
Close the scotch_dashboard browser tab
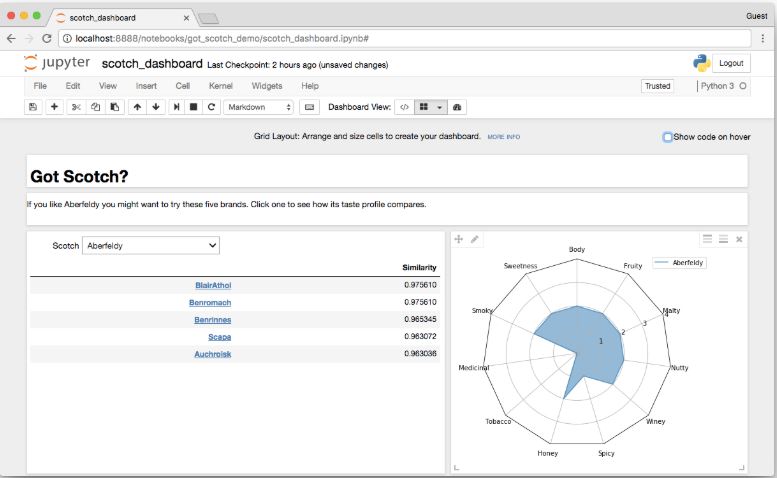coord(186,18)
